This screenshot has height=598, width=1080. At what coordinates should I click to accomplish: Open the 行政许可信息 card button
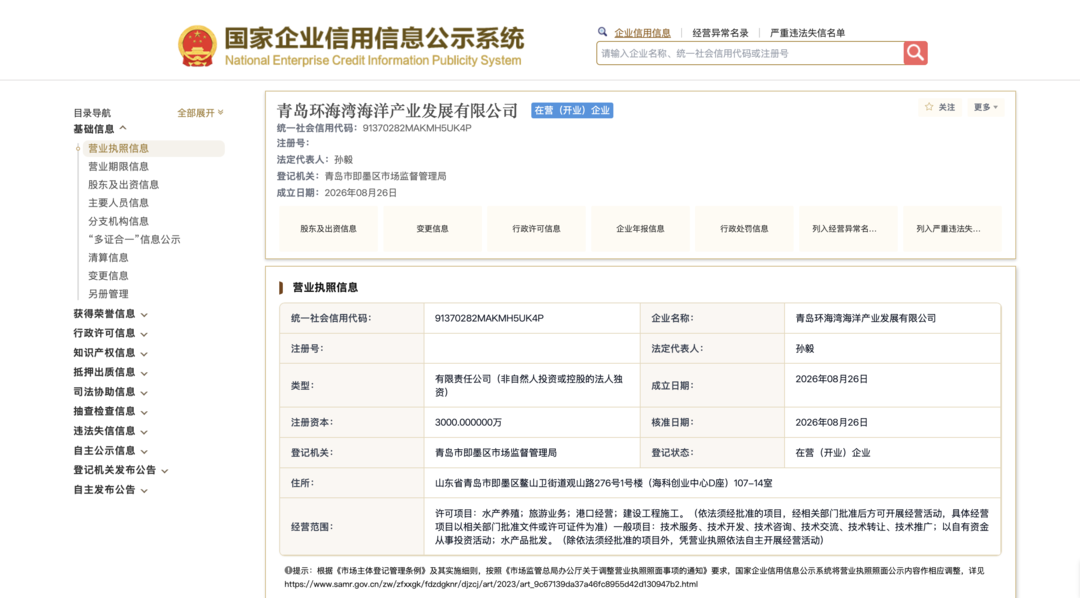536,229
